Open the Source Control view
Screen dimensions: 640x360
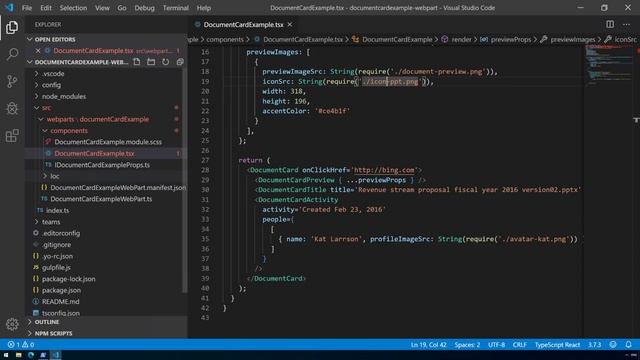(12, 81)
